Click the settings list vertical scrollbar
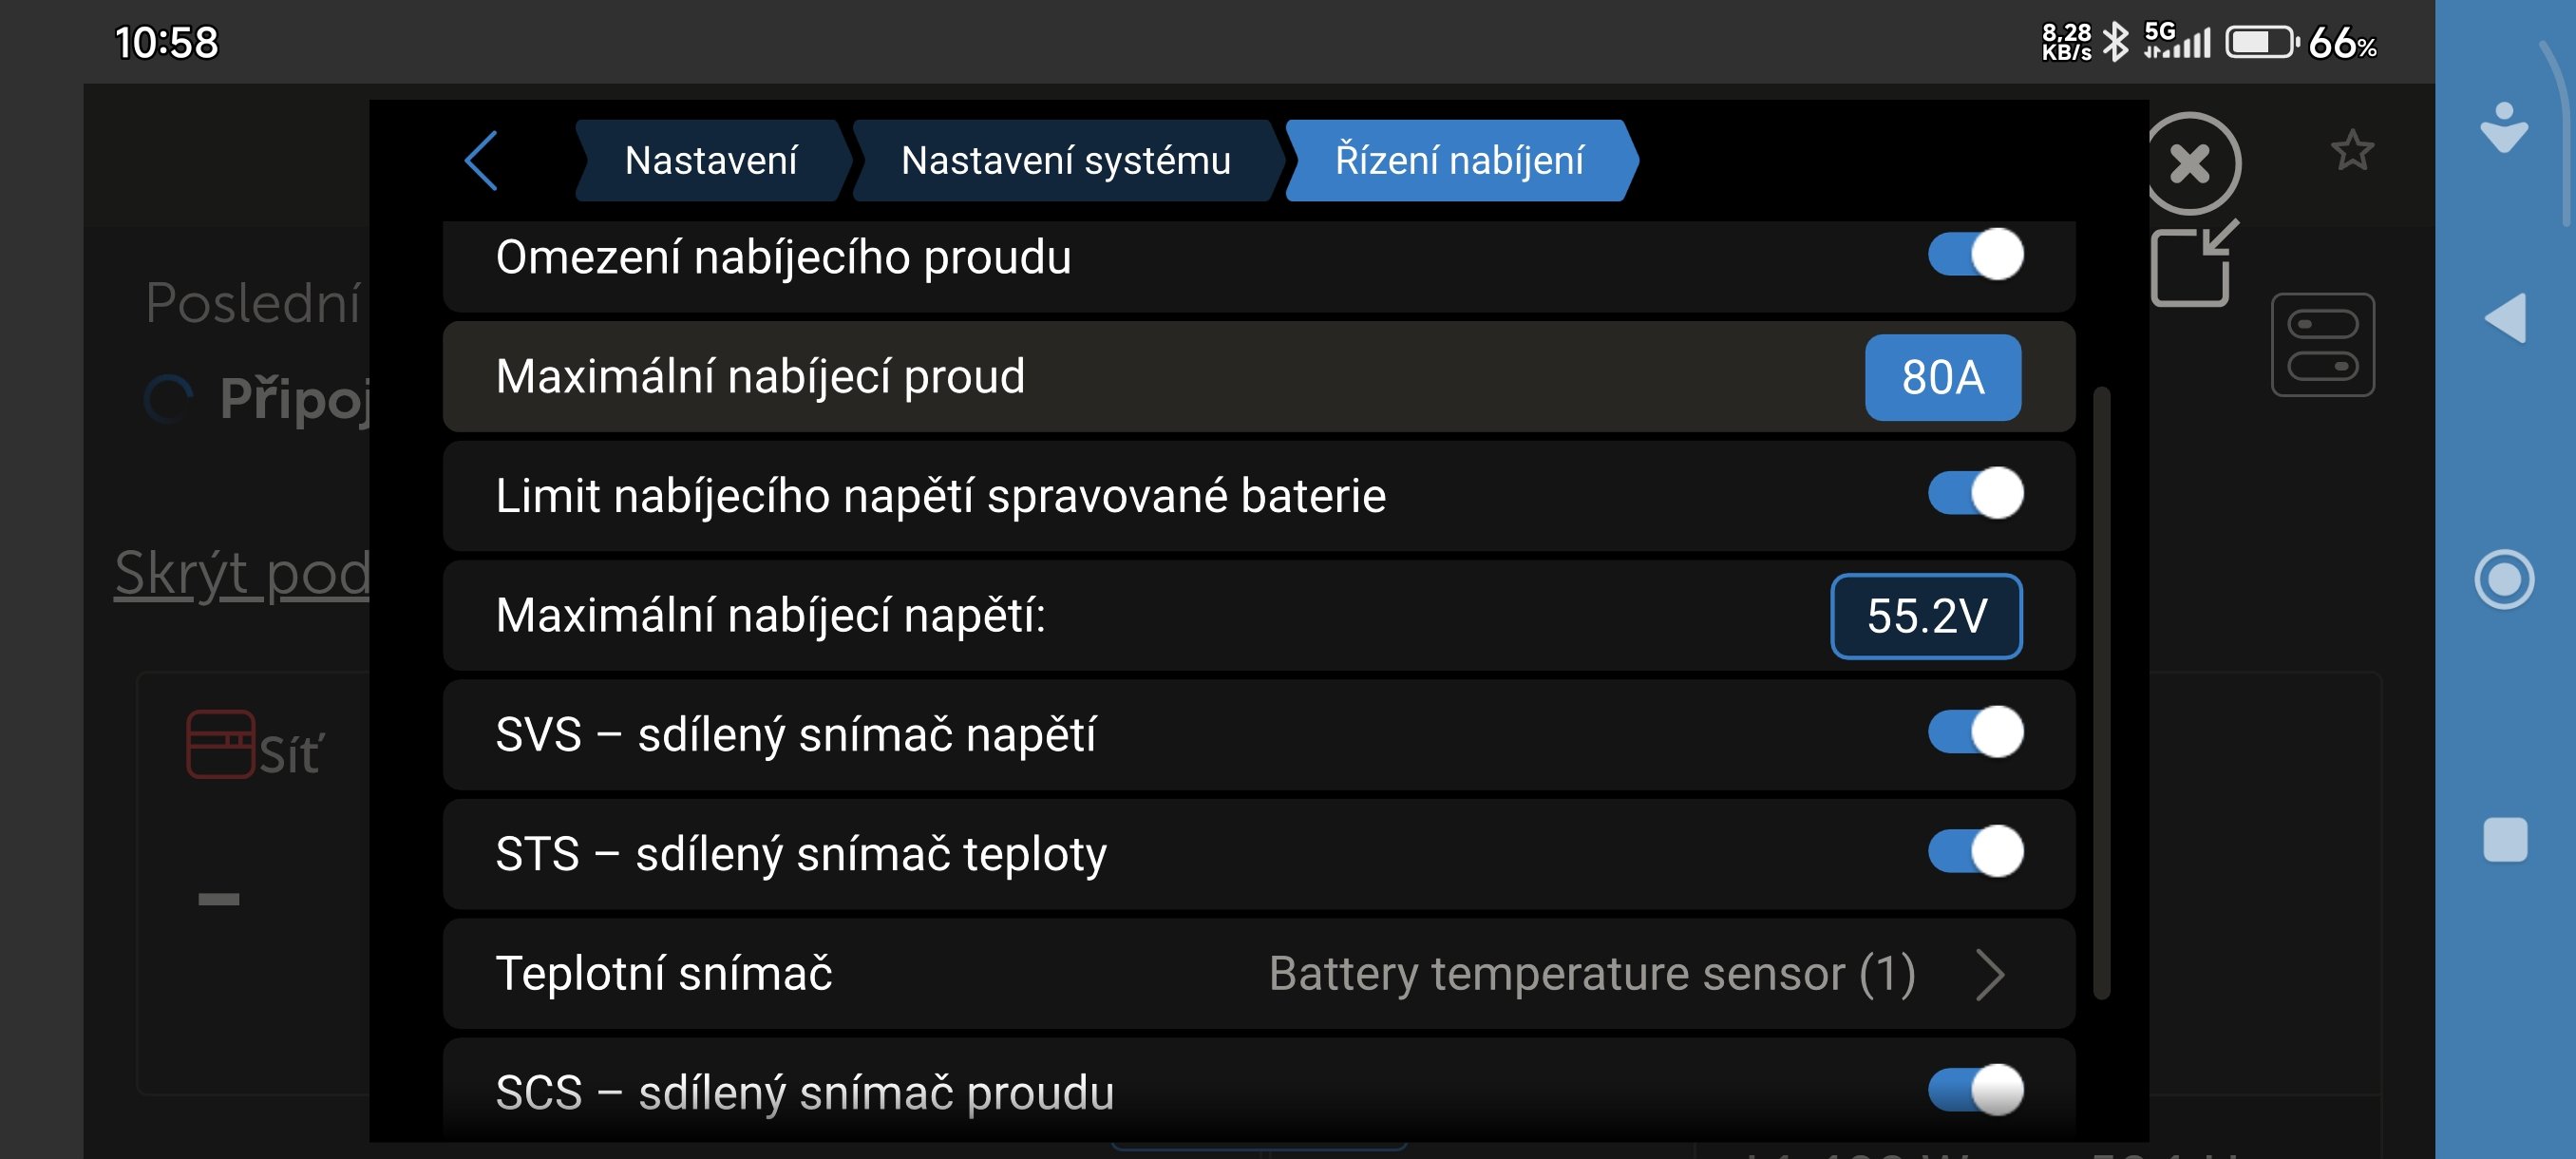 [2101, 692]
